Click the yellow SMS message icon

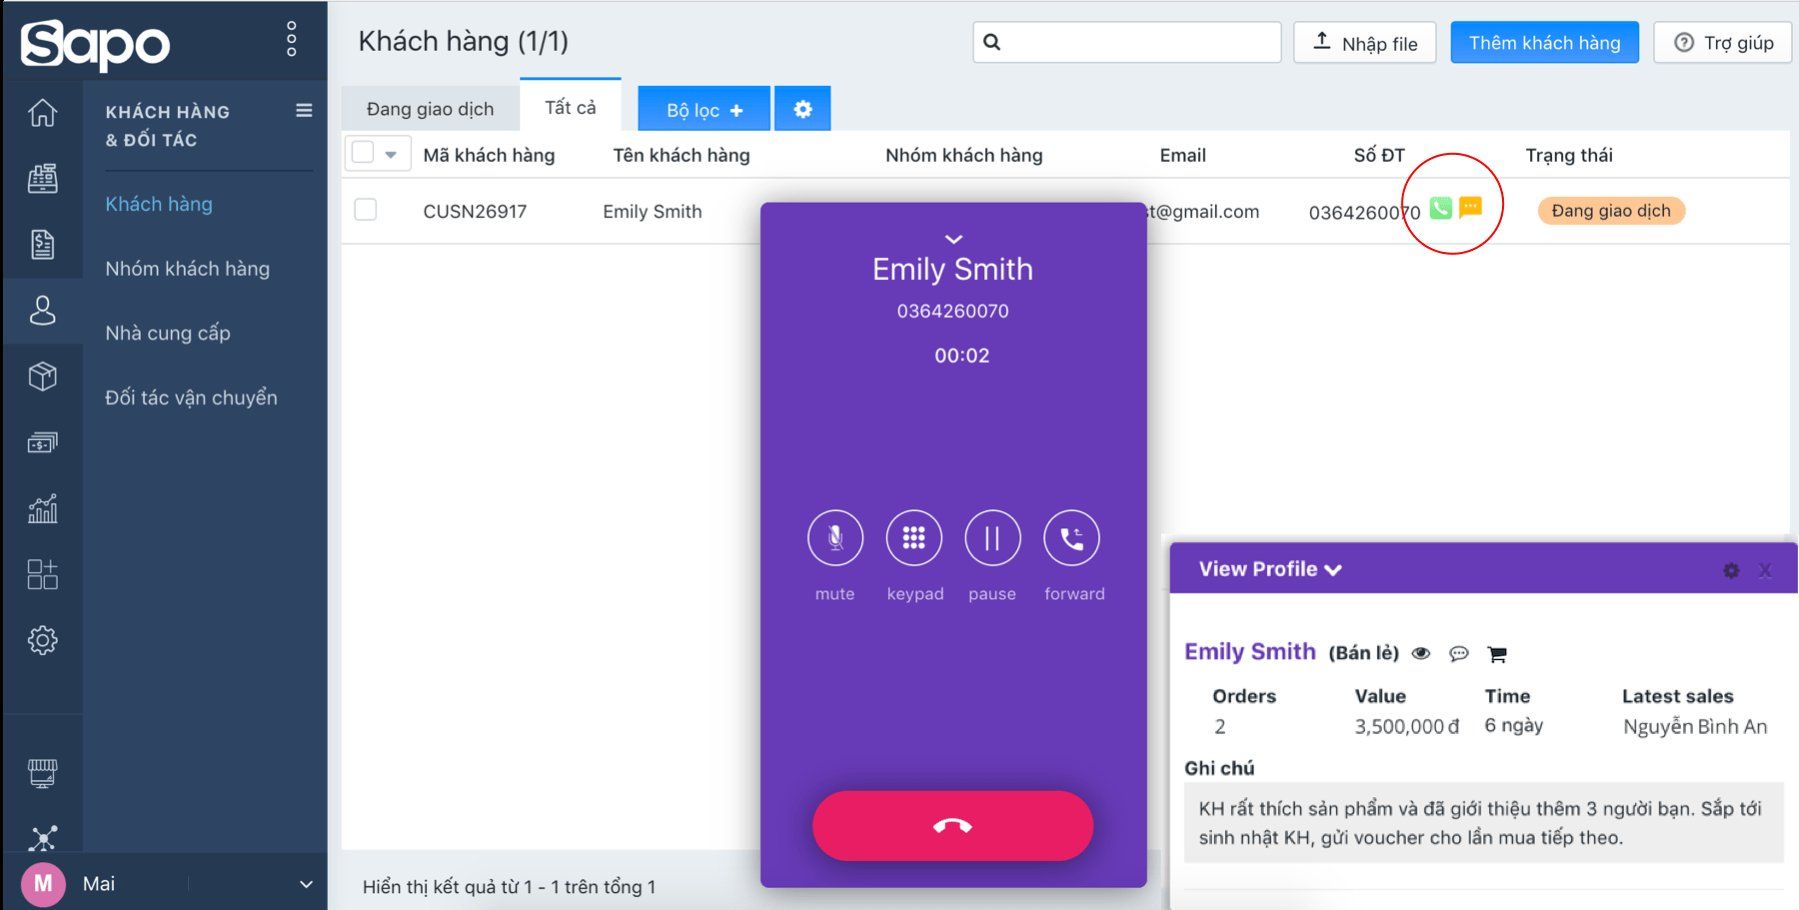coord(1470,207)
